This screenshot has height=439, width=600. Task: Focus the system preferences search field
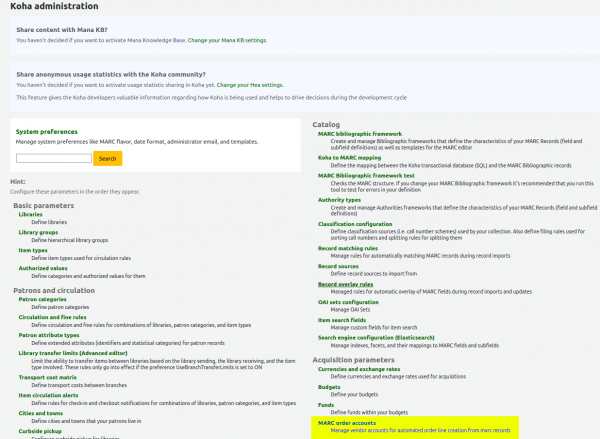[x=54, y=158]
